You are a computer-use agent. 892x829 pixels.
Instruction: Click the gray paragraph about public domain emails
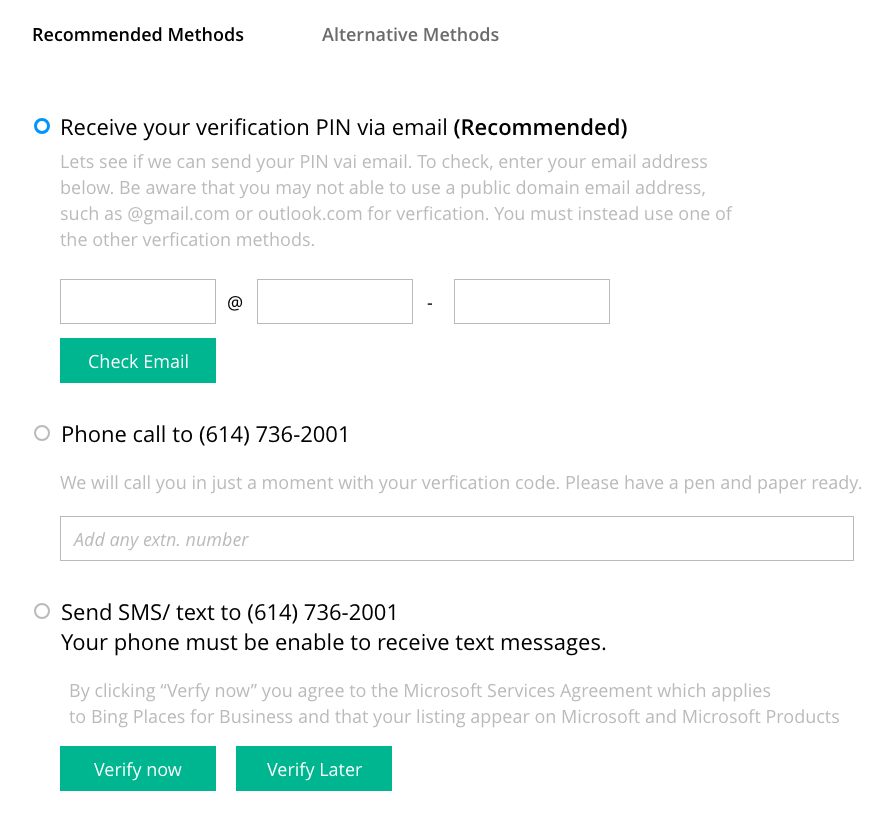tap(396, 201)
